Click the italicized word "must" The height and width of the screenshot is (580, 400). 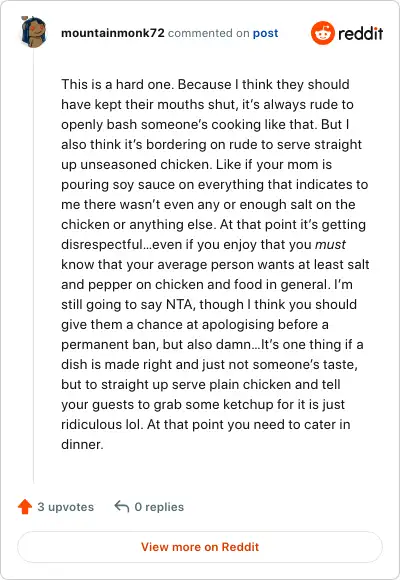tap(330, 245)
